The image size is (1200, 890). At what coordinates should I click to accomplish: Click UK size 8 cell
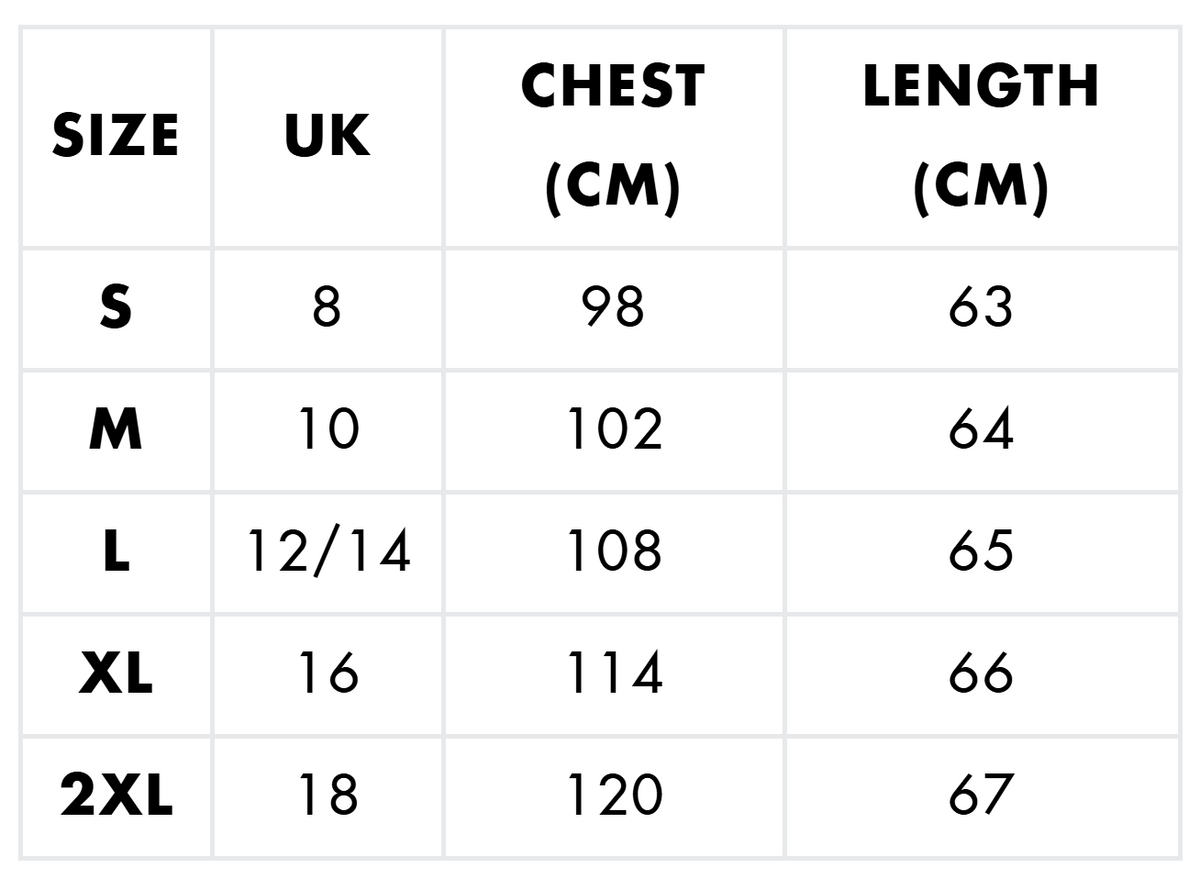tap(327, 308)
